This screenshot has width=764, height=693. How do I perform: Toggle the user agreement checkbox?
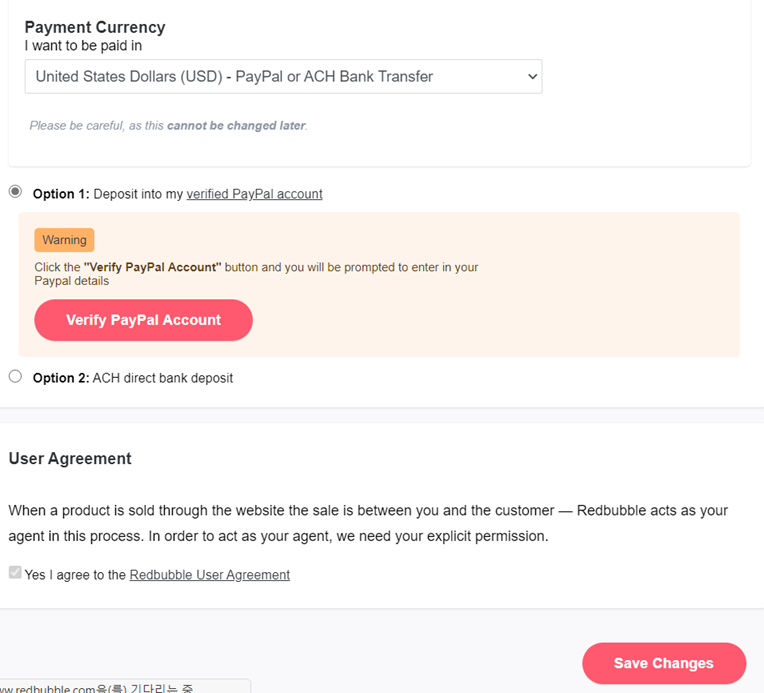(15, 572)
